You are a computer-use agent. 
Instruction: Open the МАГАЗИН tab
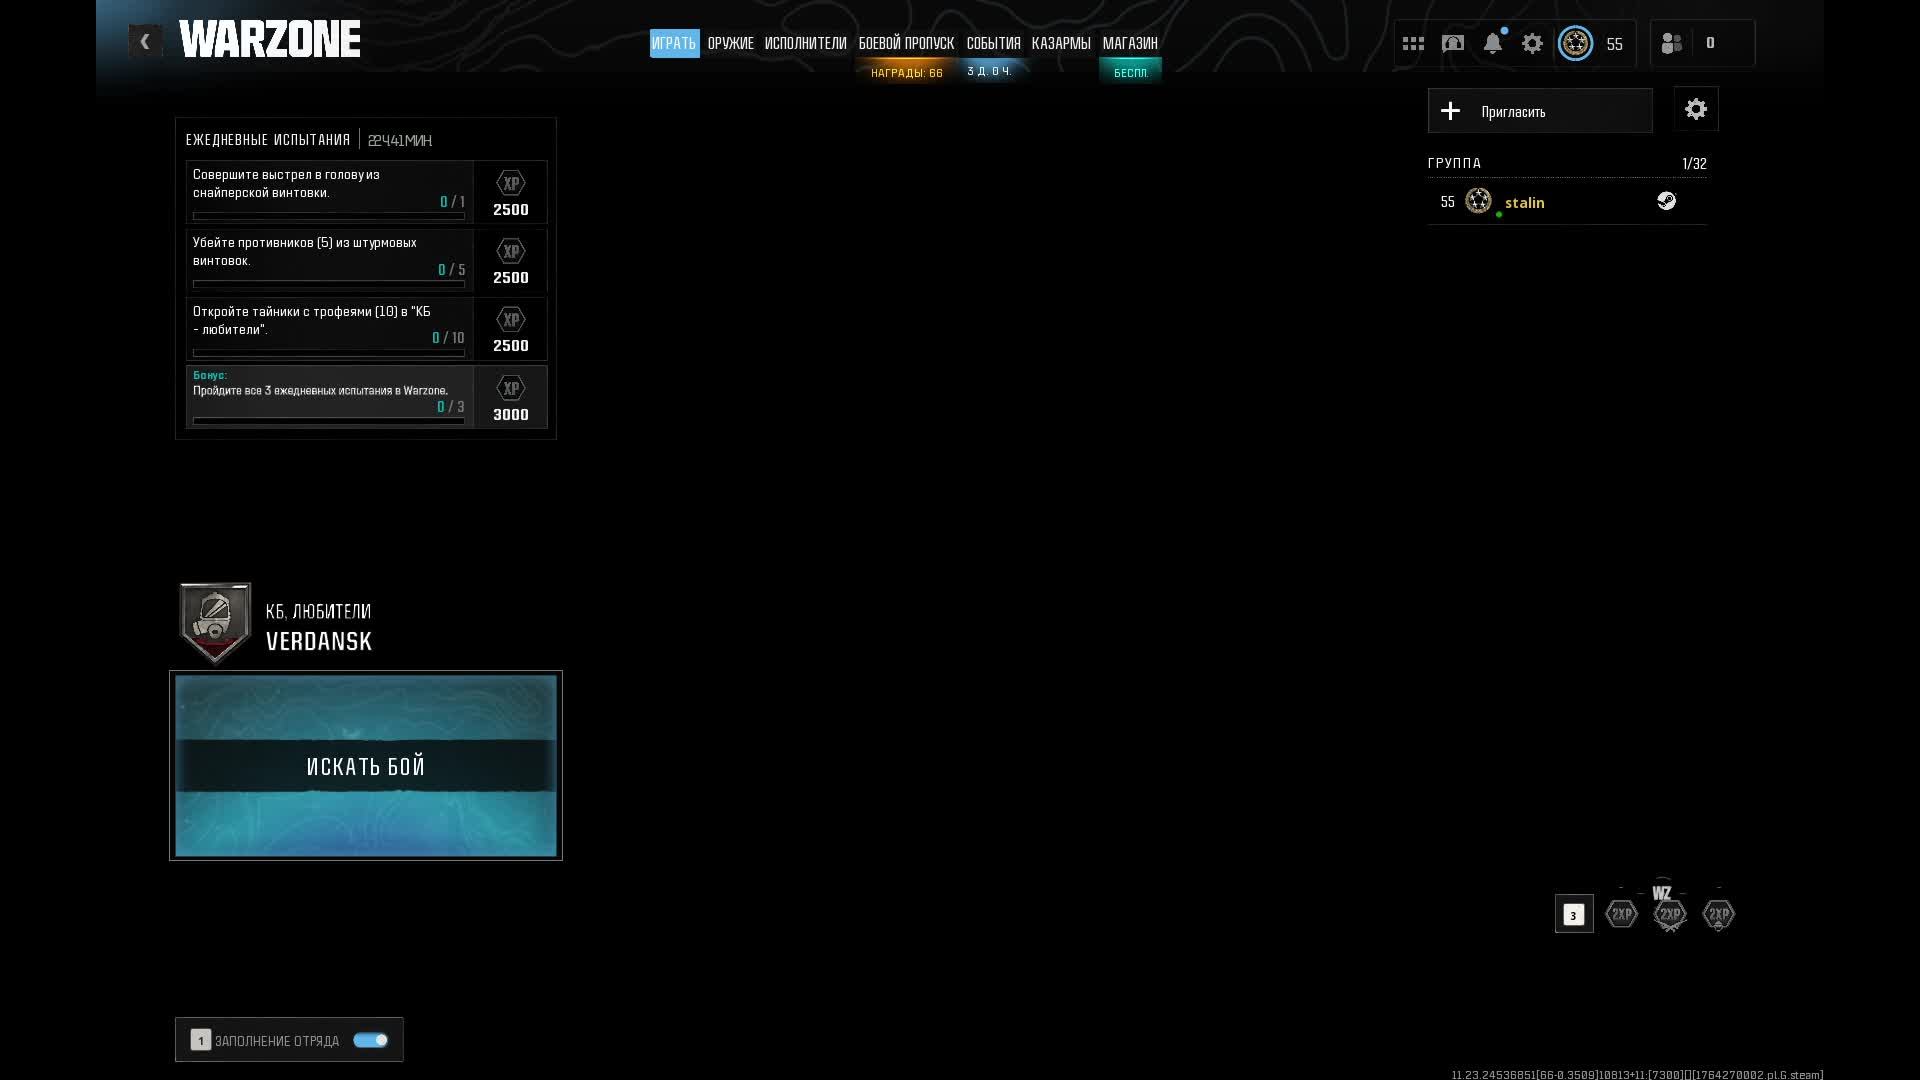point(1130,44)
